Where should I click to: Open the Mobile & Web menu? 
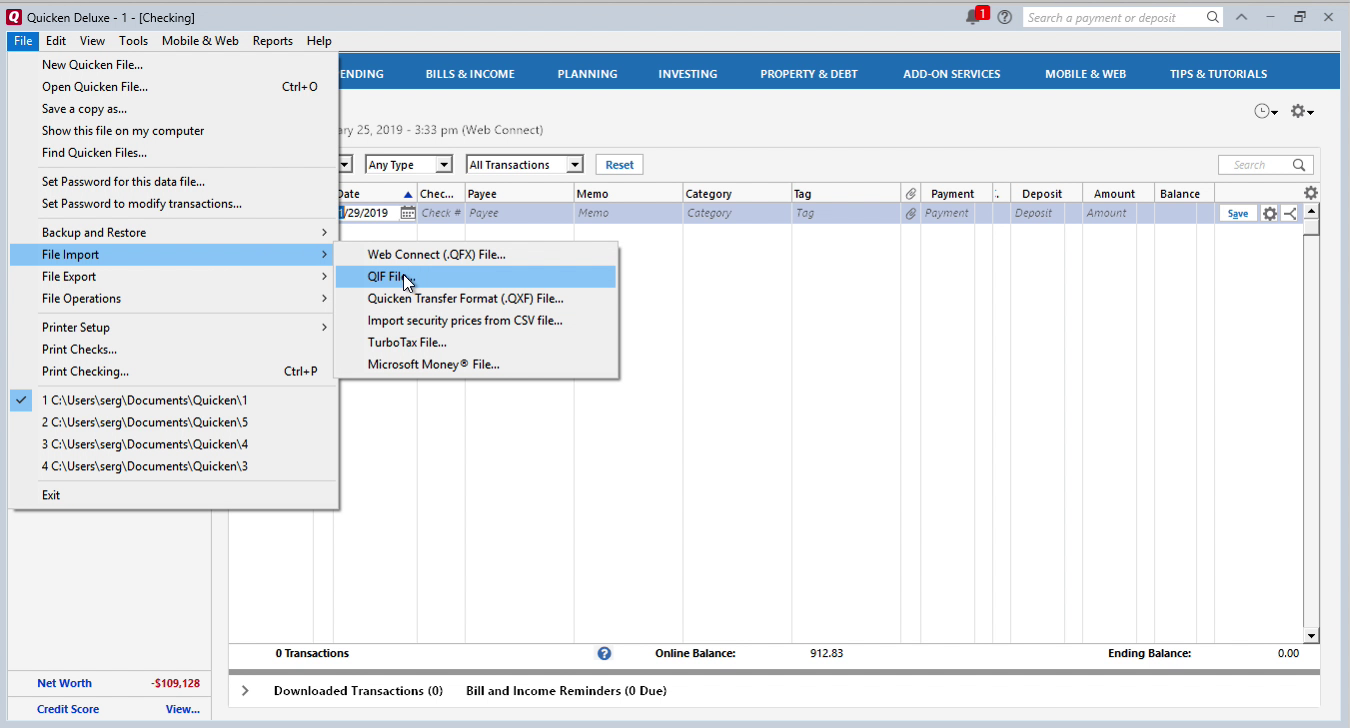(x=200, y=41)
